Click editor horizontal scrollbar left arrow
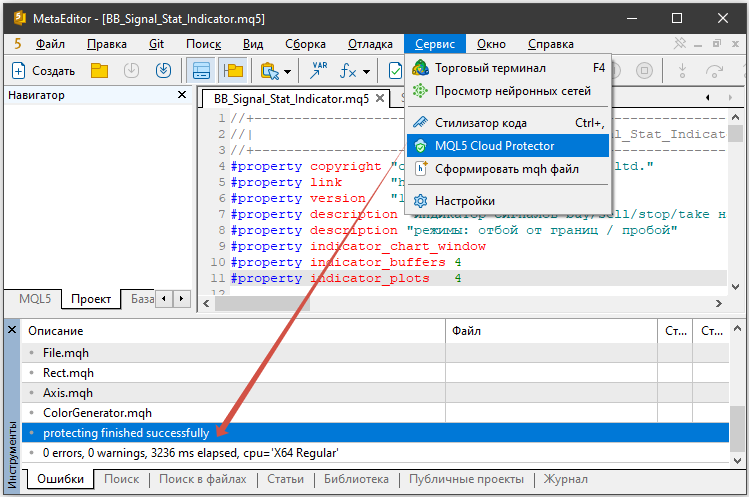This screenshot has width=749, height=497. (206, 303)
